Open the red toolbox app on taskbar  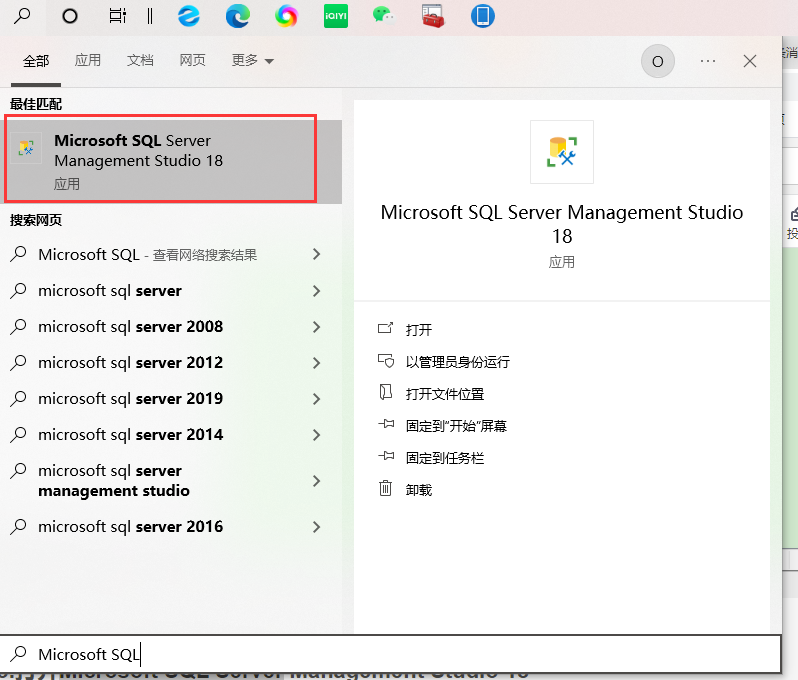coord(433,16)
